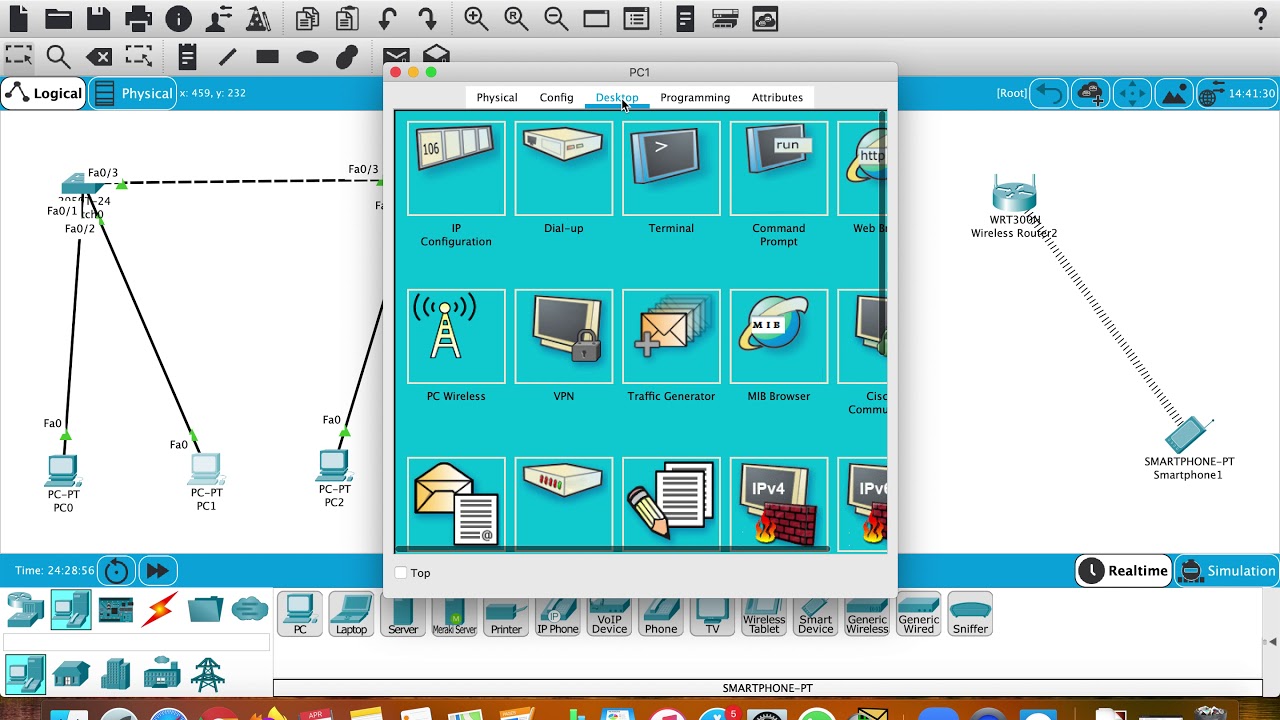Viewport: 1280px width, 720px height.
Task: Open the Dial-up application
Action: tap(564, 168)
